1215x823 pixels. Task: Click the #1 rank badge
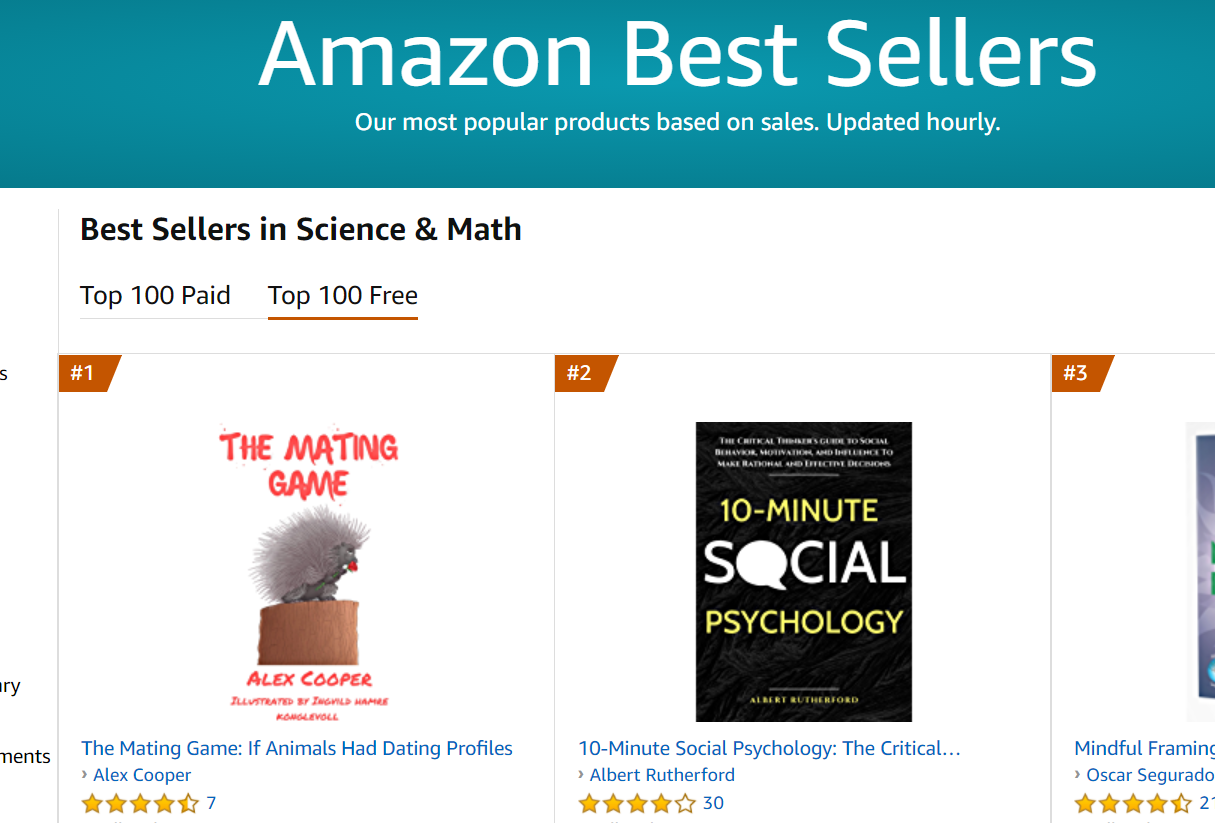click(84, 372)
